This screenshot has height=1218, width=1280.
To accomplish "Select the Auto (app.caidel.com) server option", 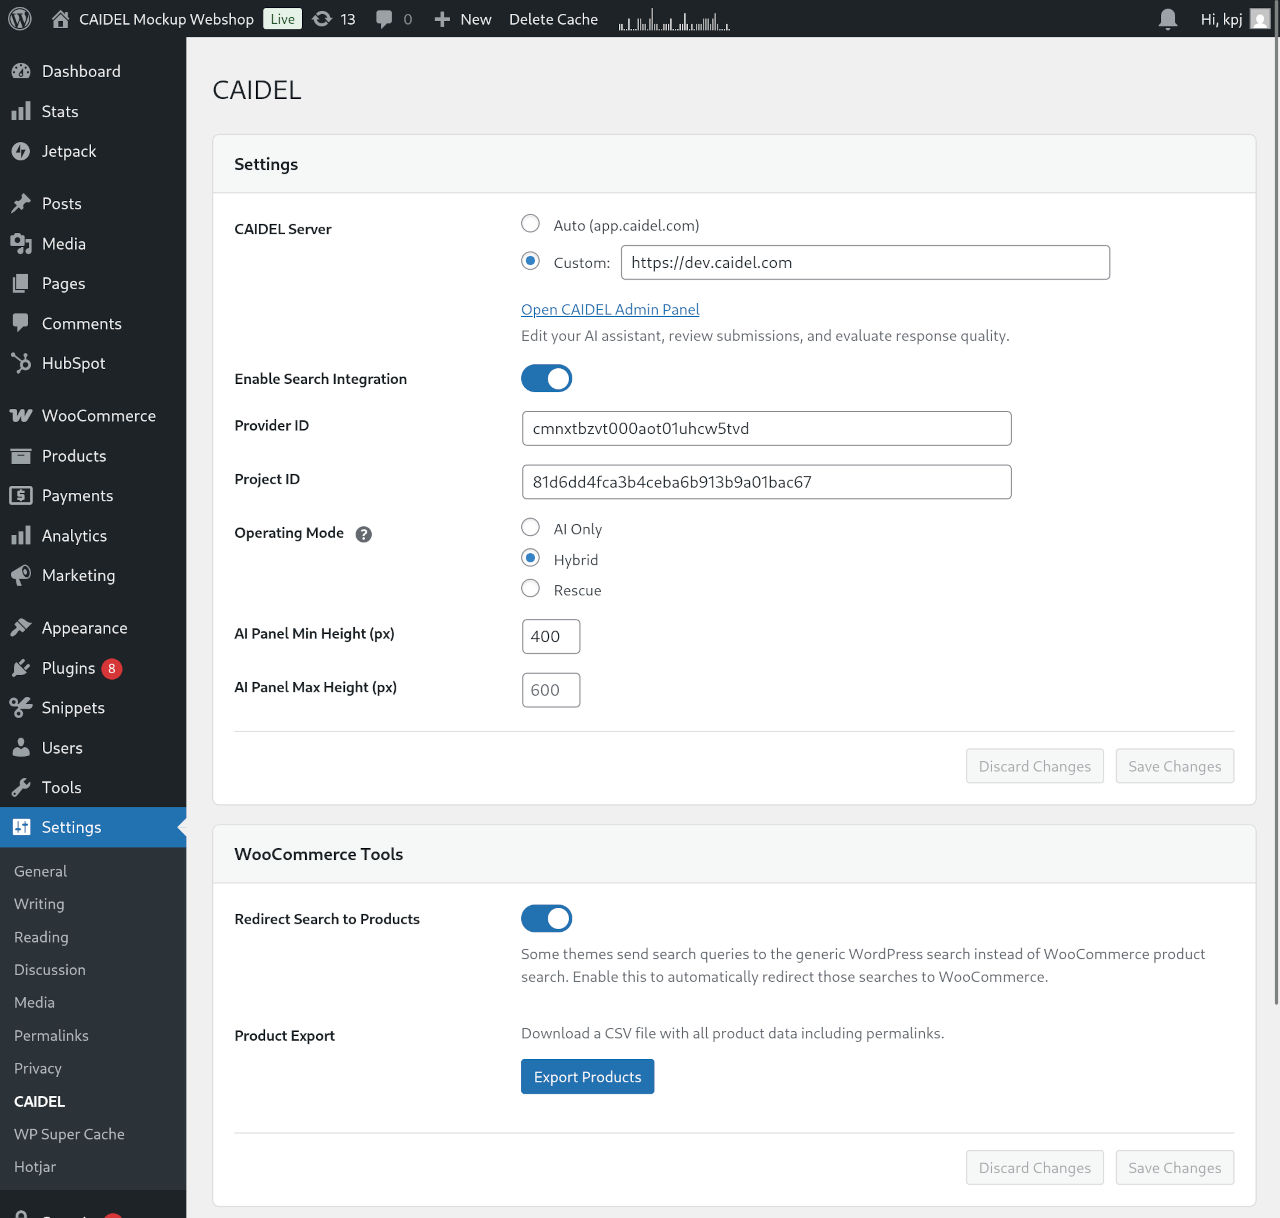I will click(x=530, y=223).
